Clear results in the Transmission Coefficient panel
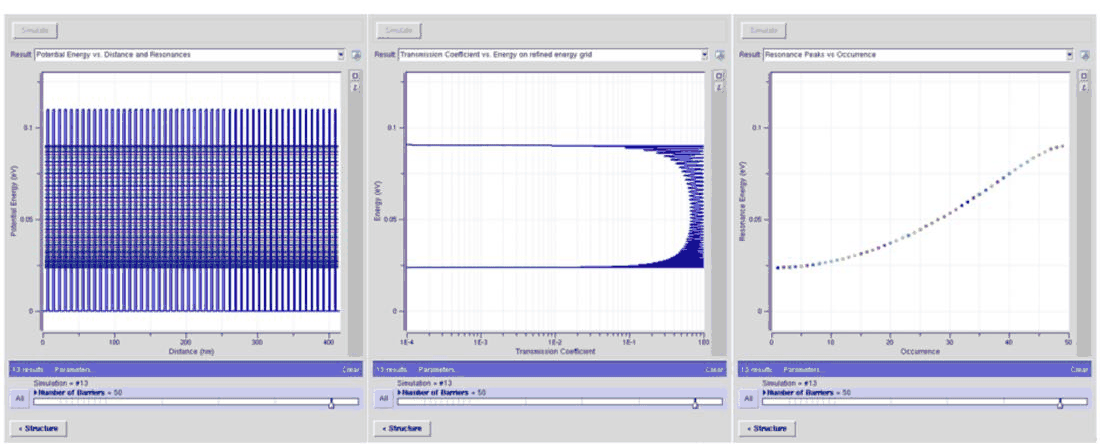This screenshot has height=444, width=1100. coord(715,369)
